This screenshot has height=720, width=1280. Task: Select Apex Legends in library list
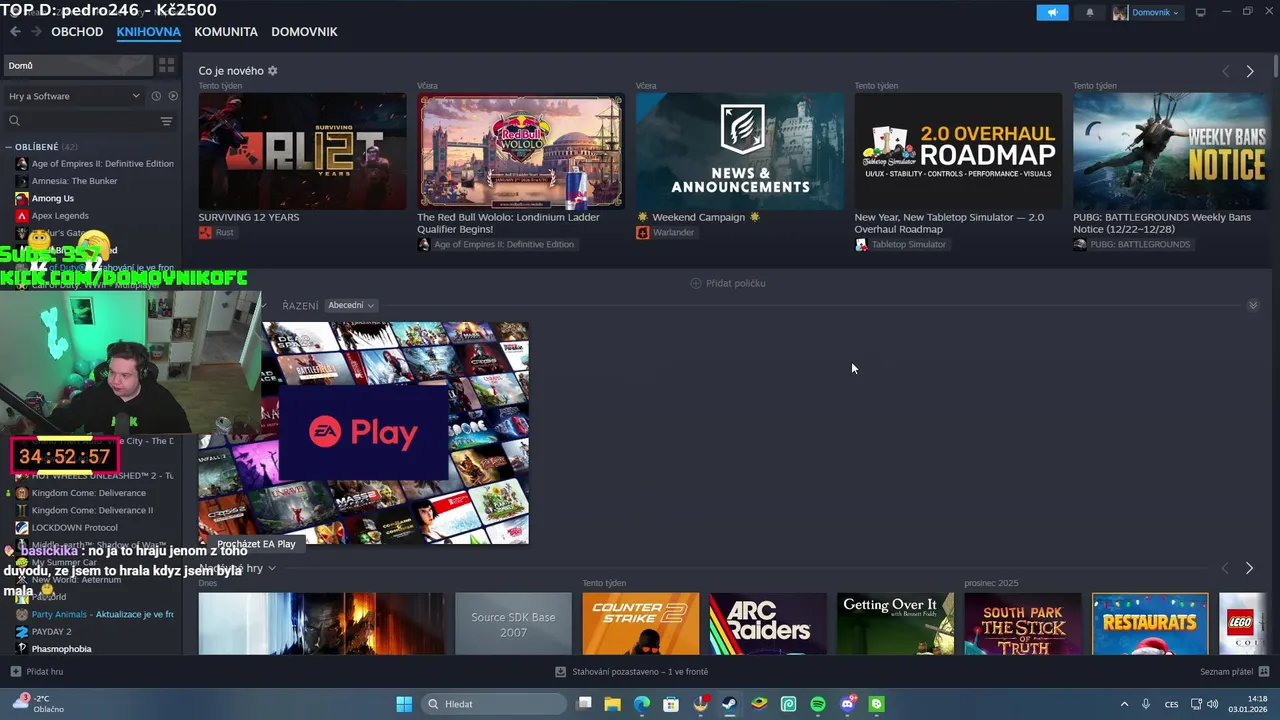(52, 215)
